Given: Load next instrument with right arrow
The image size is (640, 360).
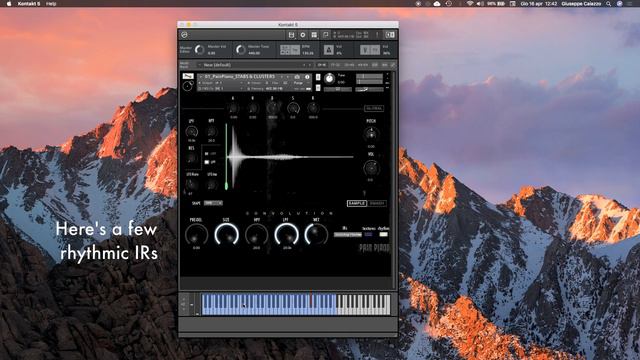Looking at the screenshot, I should coord(288,77).
